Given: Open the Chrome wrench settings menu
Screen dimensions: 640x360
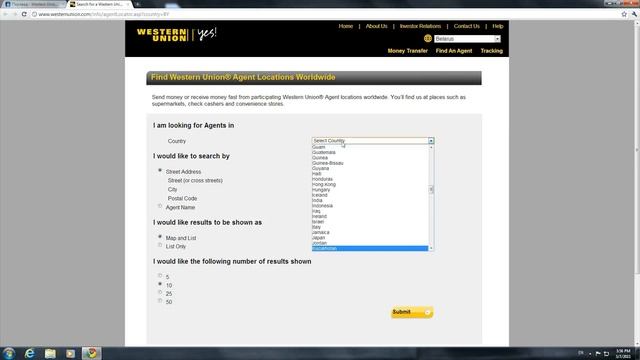Looking at the screenshot, I should 634,14.
